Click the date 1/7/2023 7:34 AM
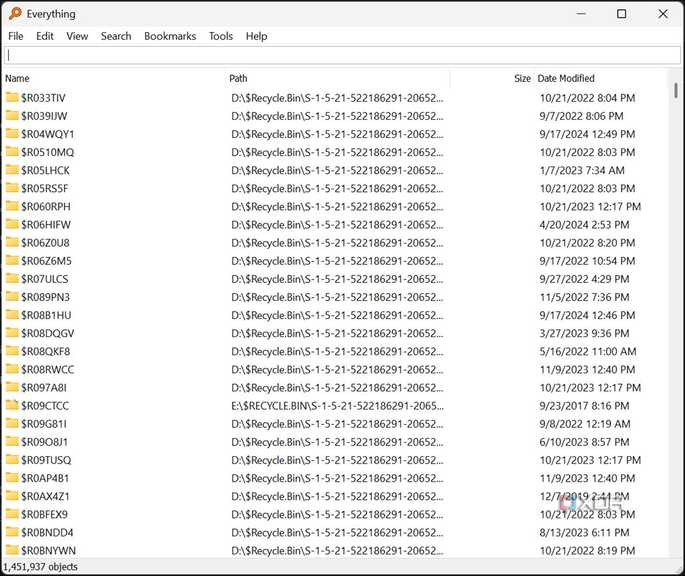This screenshot has height=576, width=685. (x=582, y=170)
